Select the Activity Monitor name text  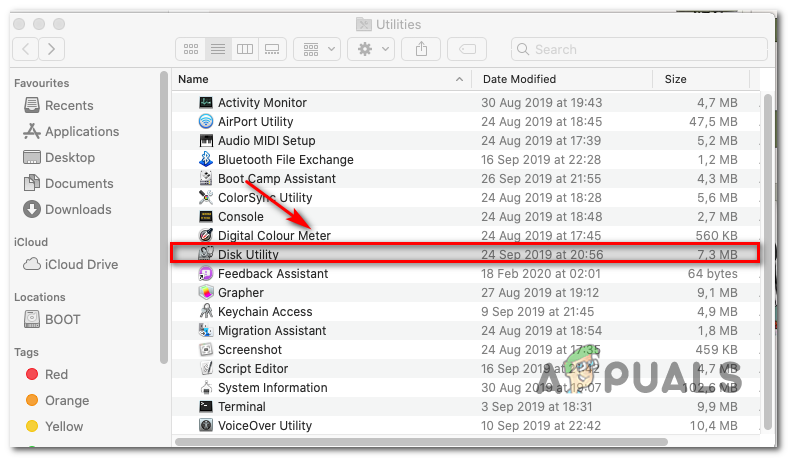click(x=262, y=103)
